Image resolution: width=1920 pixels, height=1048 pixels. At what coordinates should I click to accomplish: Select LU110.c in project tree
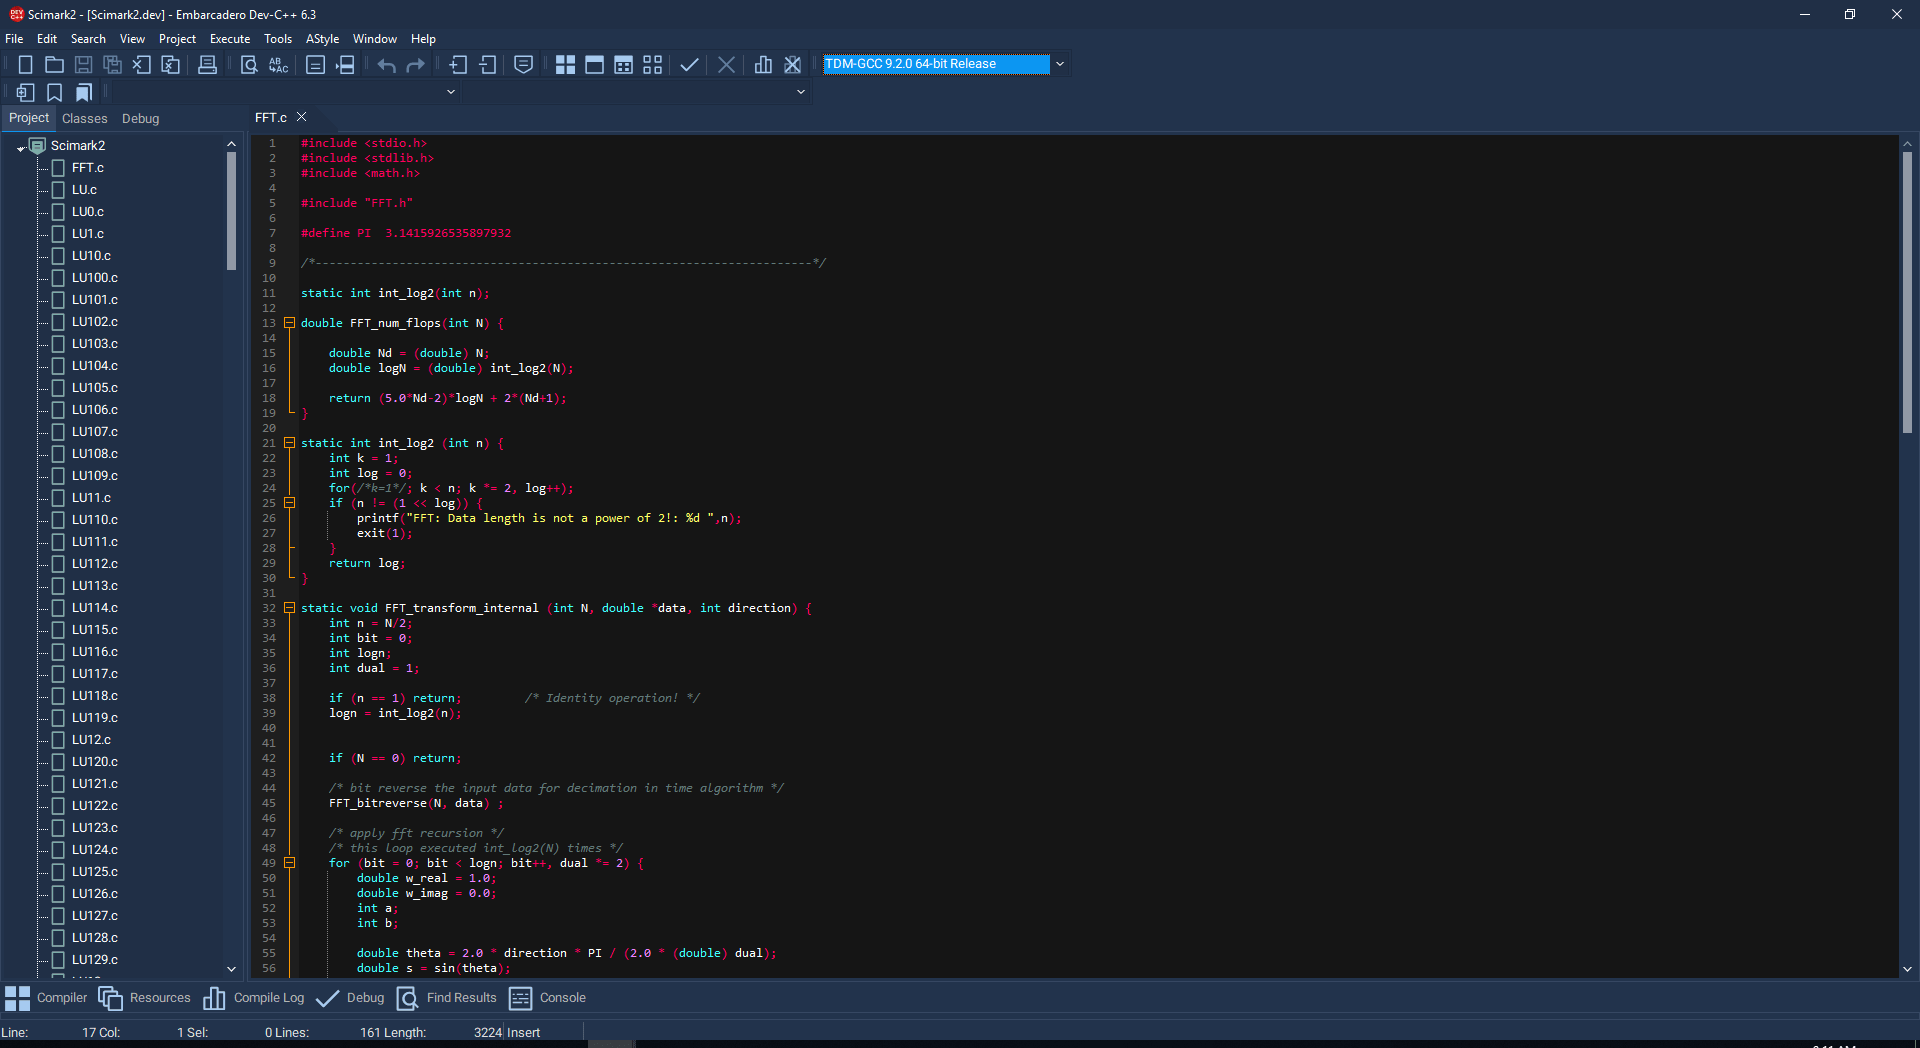(x=94, y=520)
